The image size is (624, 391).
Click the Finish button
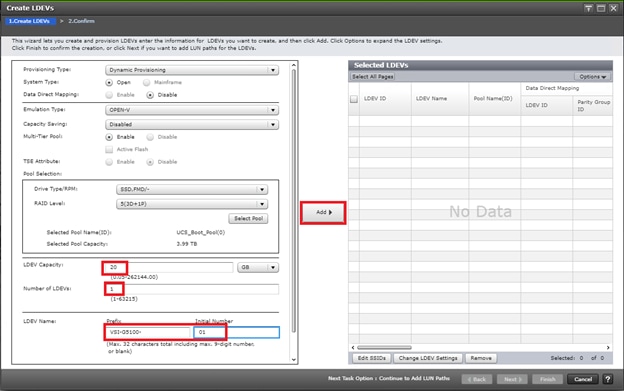click(x=548, y=379)
